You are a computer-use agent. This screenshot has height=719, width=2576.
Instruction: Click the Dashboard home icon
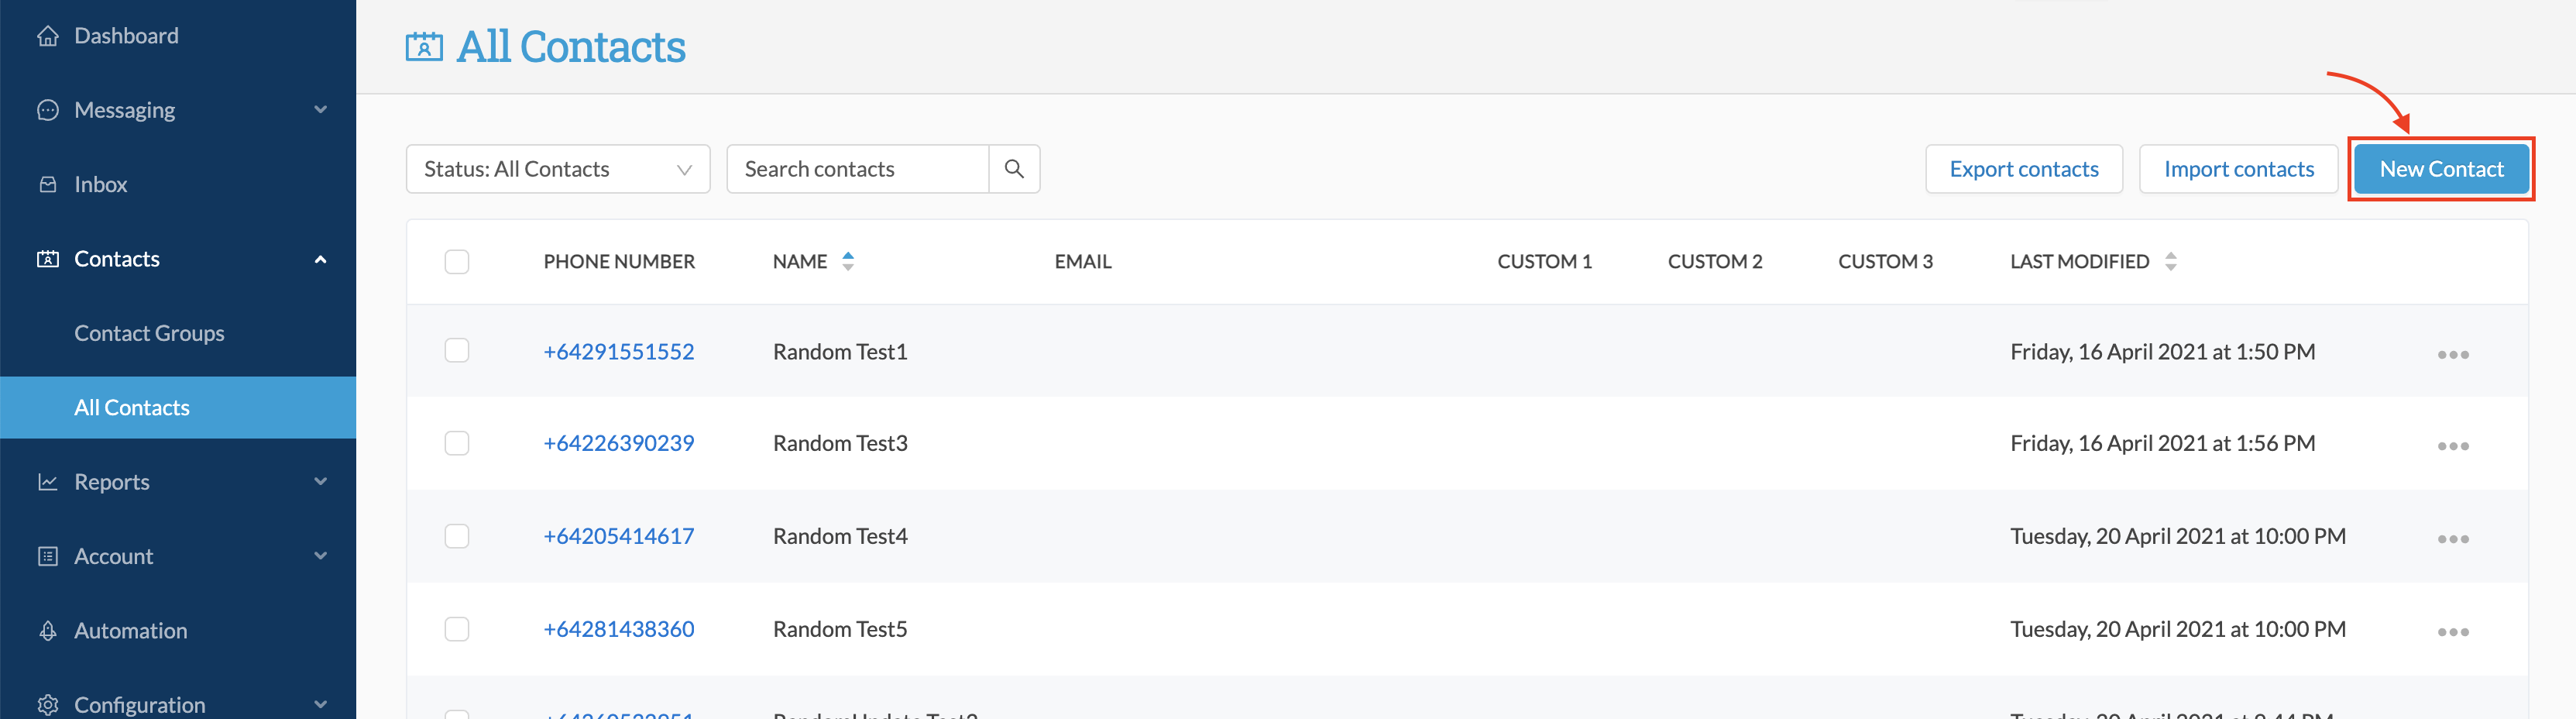48,35
